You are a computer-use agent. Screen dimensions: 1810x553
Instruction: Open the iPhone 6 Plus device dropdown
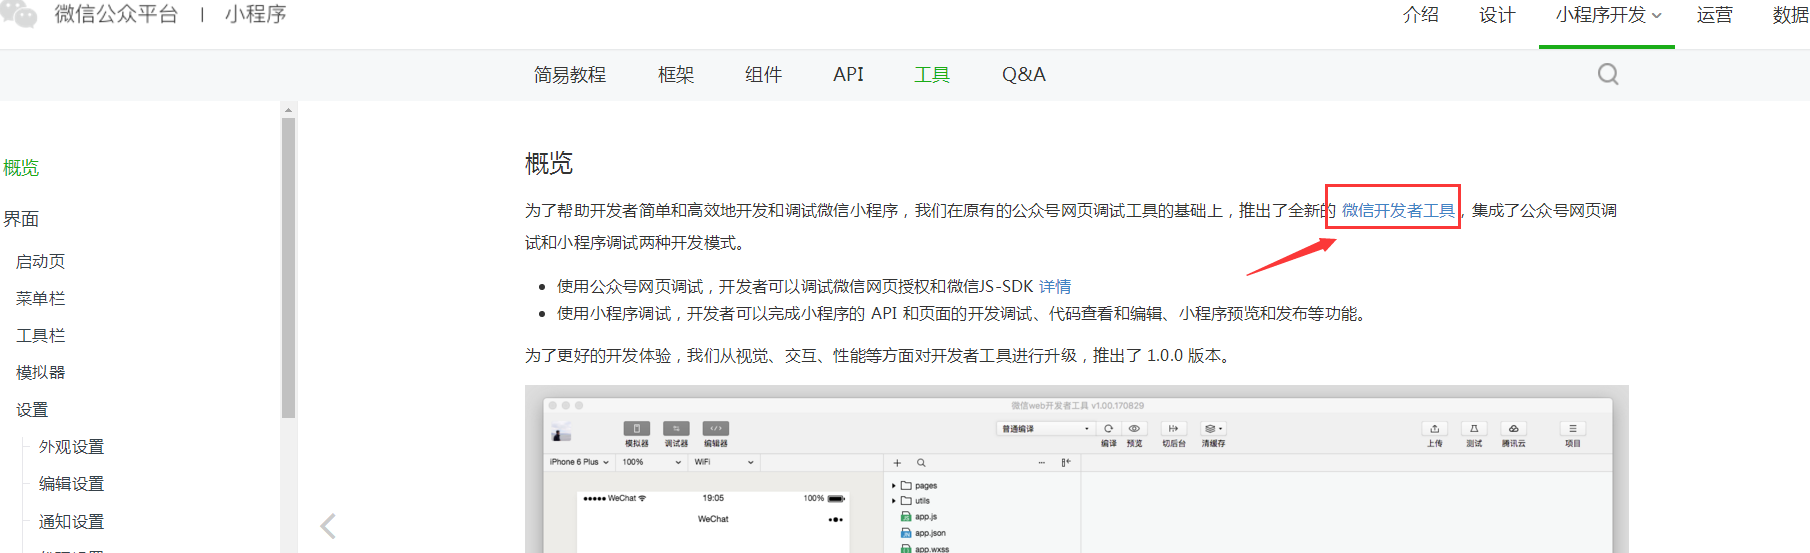(579, 462)
